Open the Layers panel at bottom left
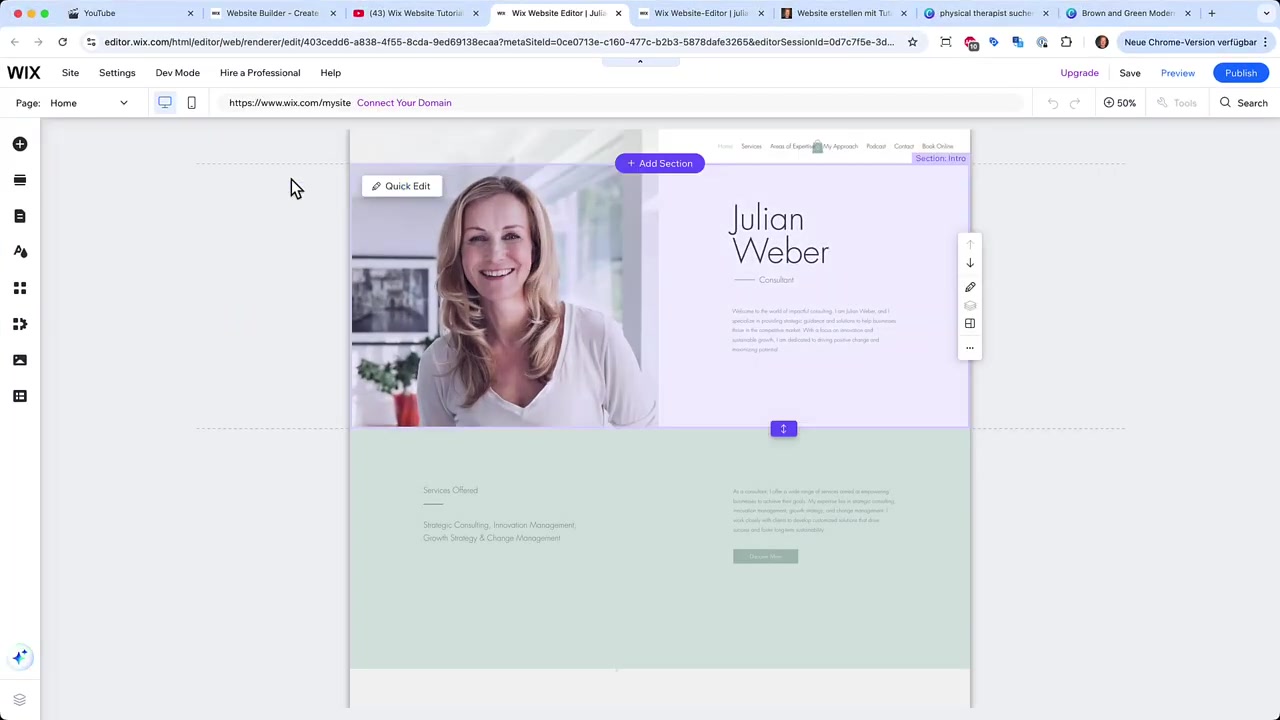This screenshot has width=1280, height=720. (20, 700)
